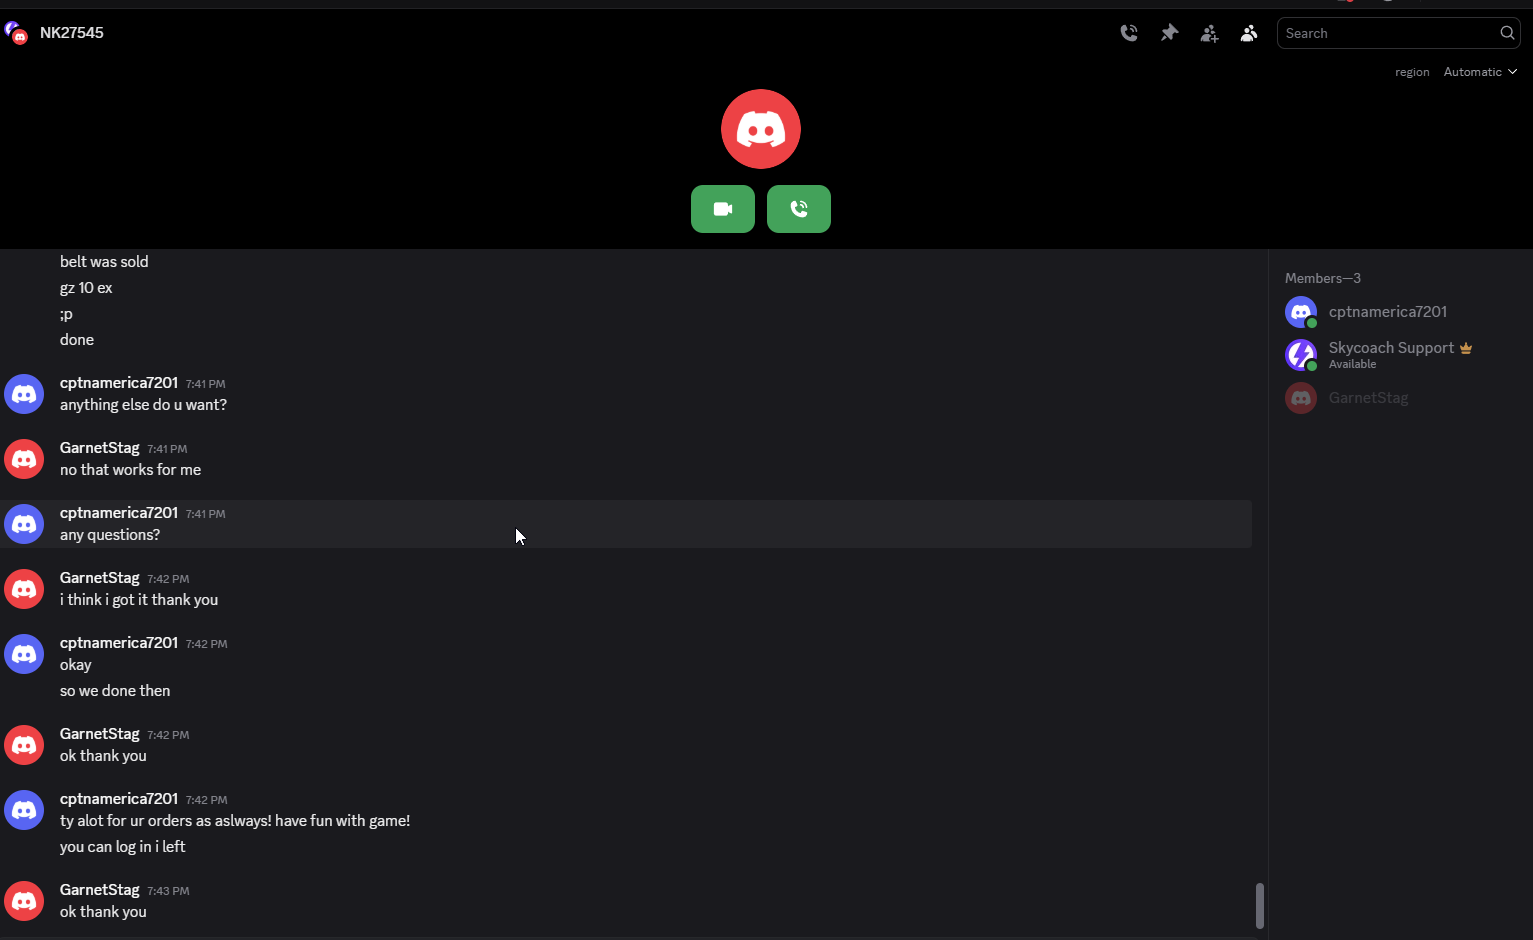Image resolution: width=1533 pixels, height=940 pixels.
Task: Click the message 'gz 10 ex'
Action: pyautogui.click(x=86, y=288)
